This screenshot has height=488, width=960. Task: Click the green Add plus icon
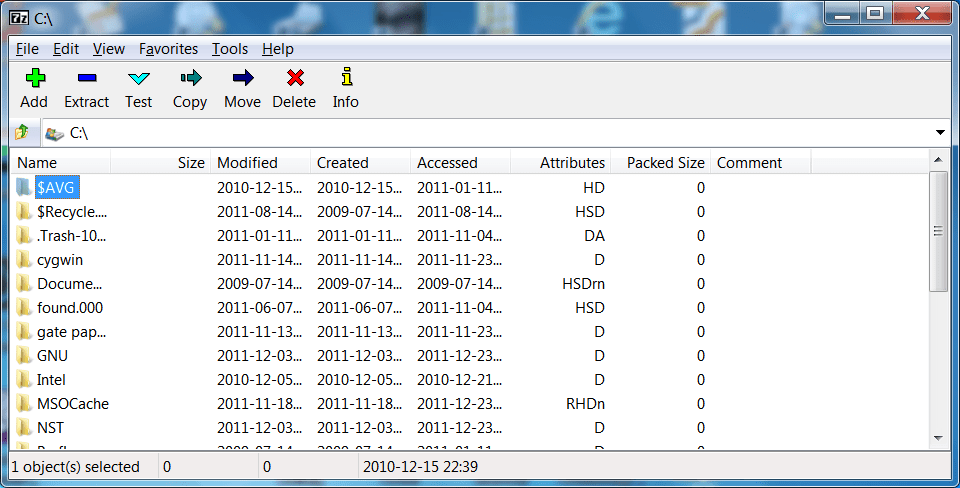click(35, 78)
